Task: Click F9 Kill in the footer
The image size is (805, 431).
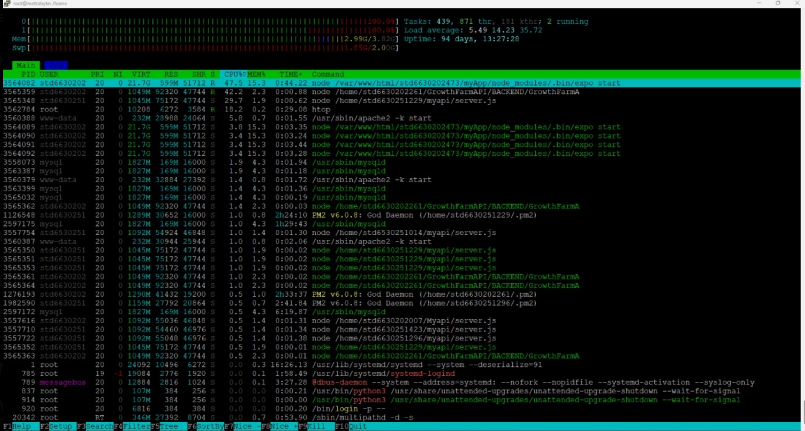Action: tap(316, 426)
